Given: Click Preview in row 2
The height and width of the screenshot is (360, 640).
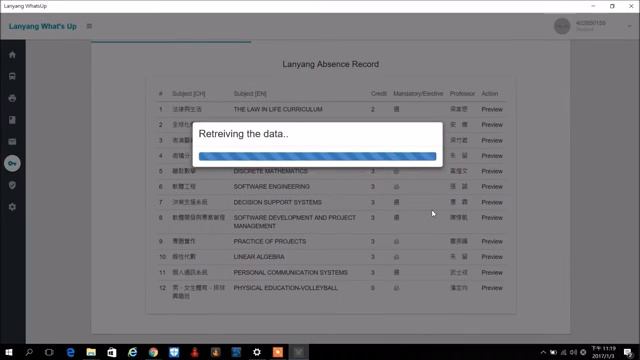Looking at the screenshot, I should pos(492,125).
